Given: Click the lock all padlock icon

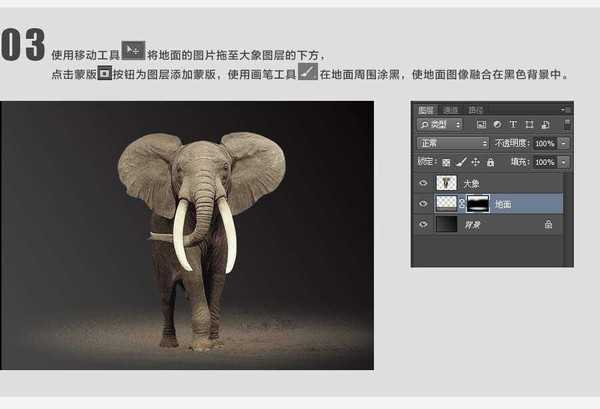Looking at the screenshot, I should (x=489, y=162).
